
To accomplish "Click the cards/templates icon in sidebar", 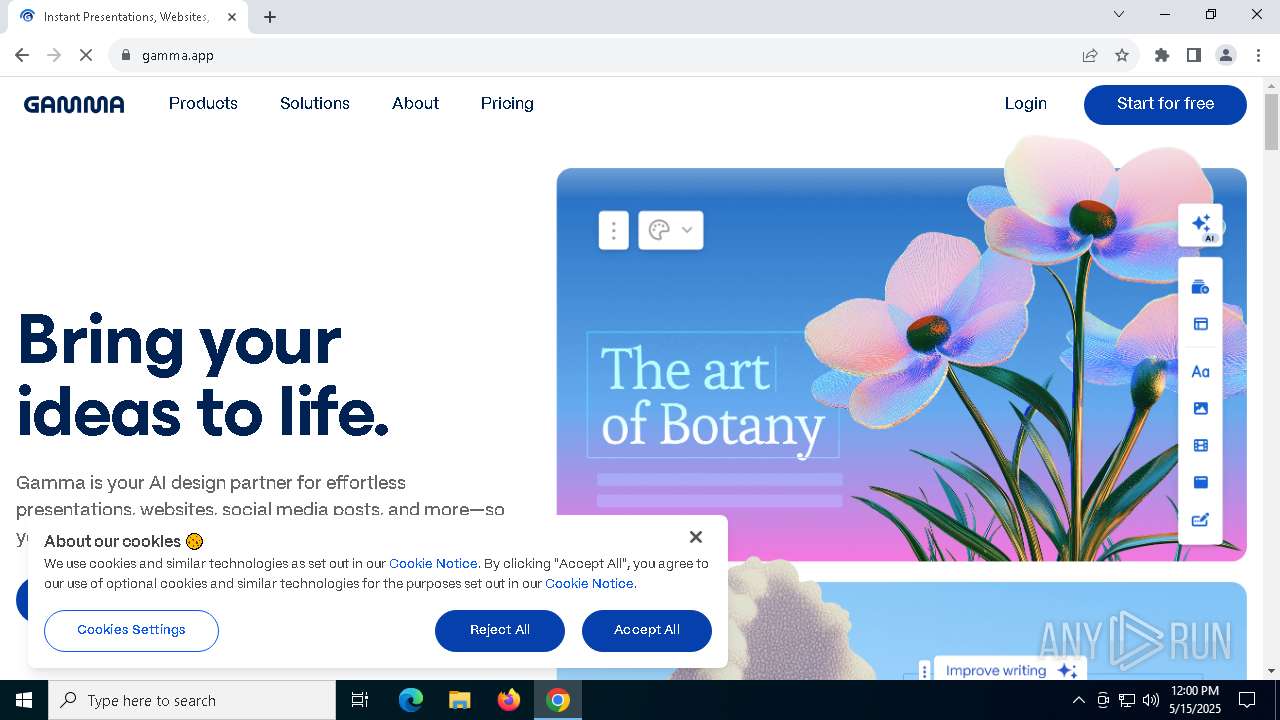I will tap(1201, 288).
